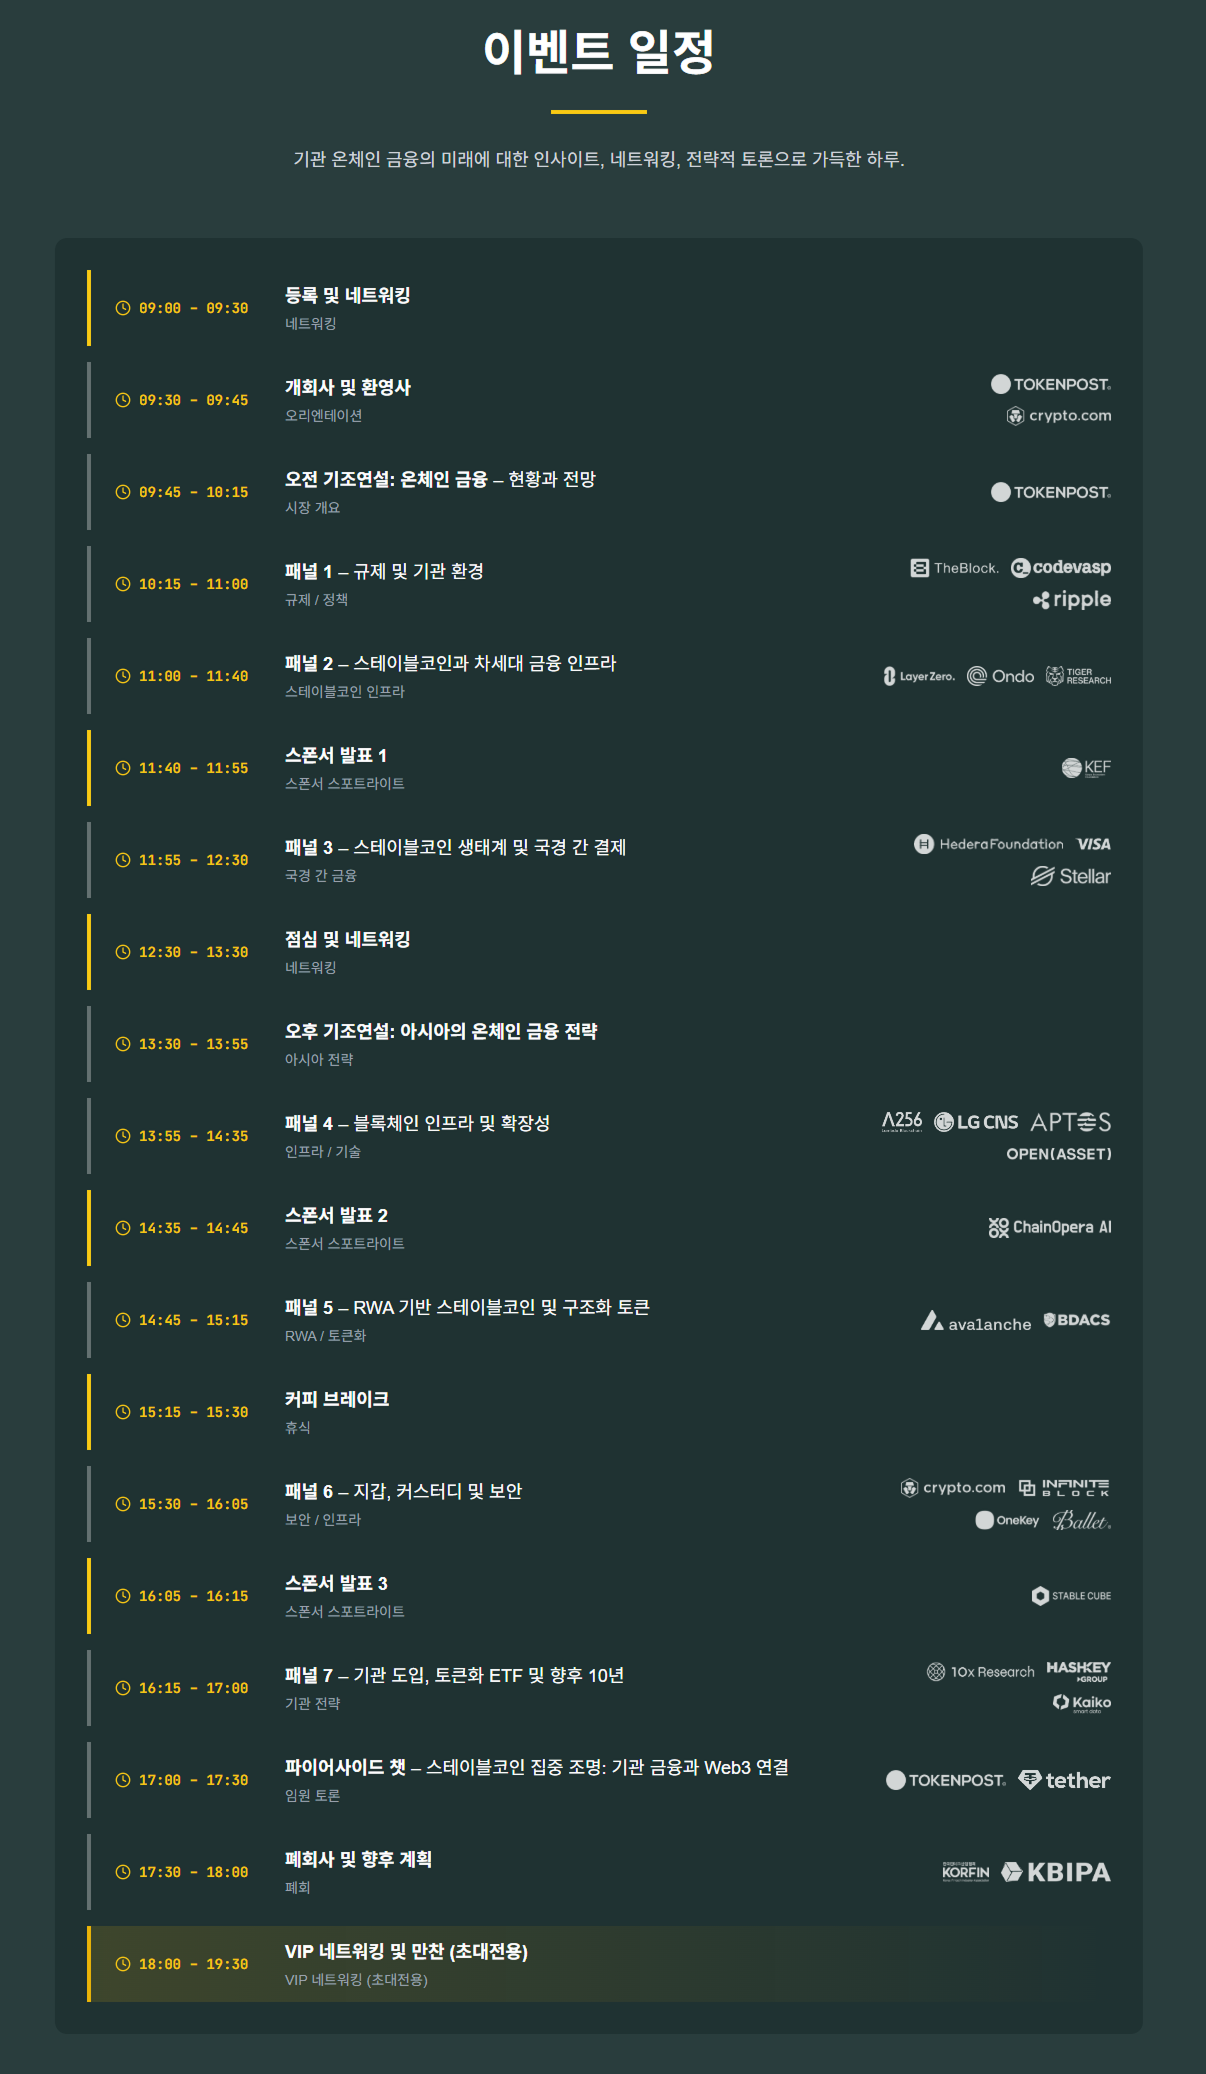
Task: Click the tether logo in fireside chat row
Action: [1064, 1780]
